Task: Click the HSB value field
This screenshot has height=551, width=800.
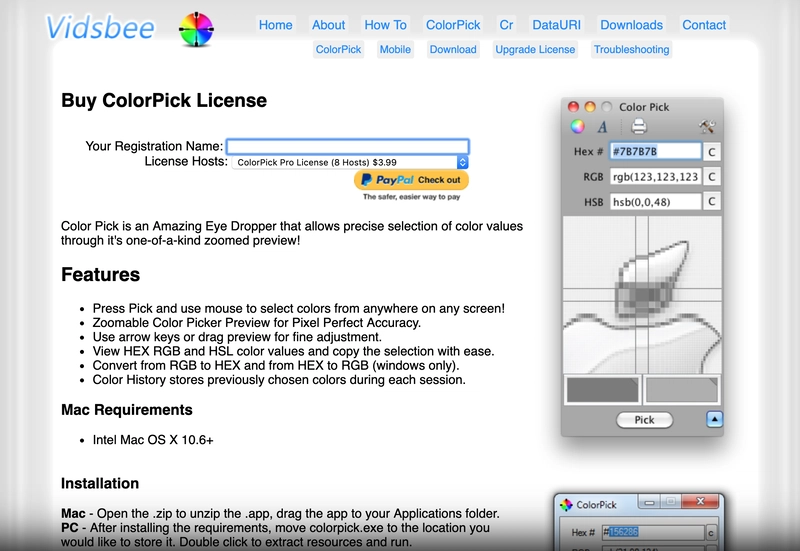Action: tap(655, 202)
